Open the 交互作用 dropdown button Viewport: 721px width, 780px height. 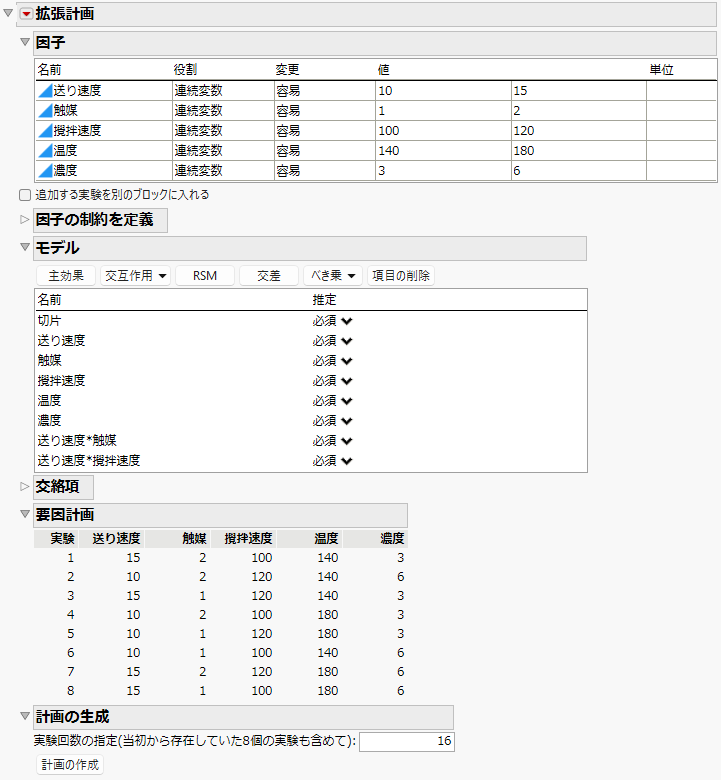[135, 276]
